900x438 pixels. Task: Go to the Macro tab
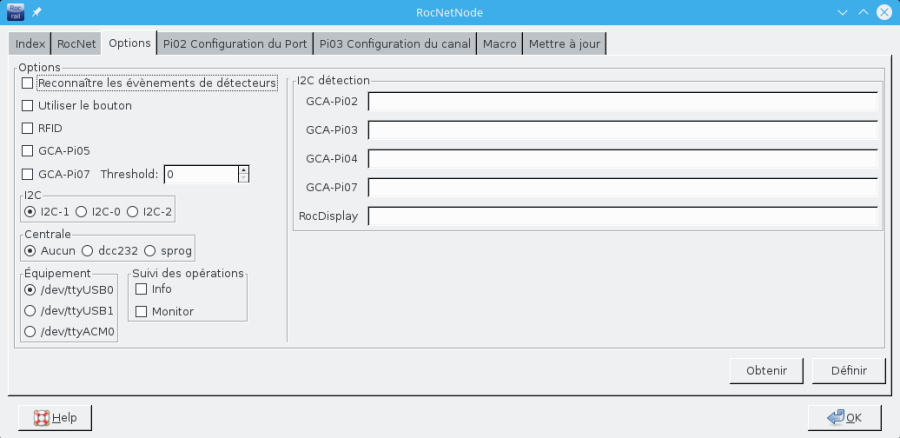point(499,44)
